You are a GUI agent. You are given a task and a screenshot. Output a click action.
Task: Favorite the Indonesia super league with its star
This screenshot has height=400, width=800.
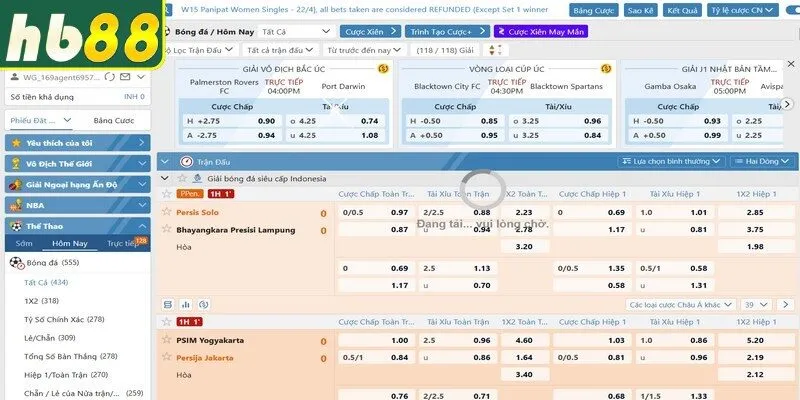tap(182, 179)
